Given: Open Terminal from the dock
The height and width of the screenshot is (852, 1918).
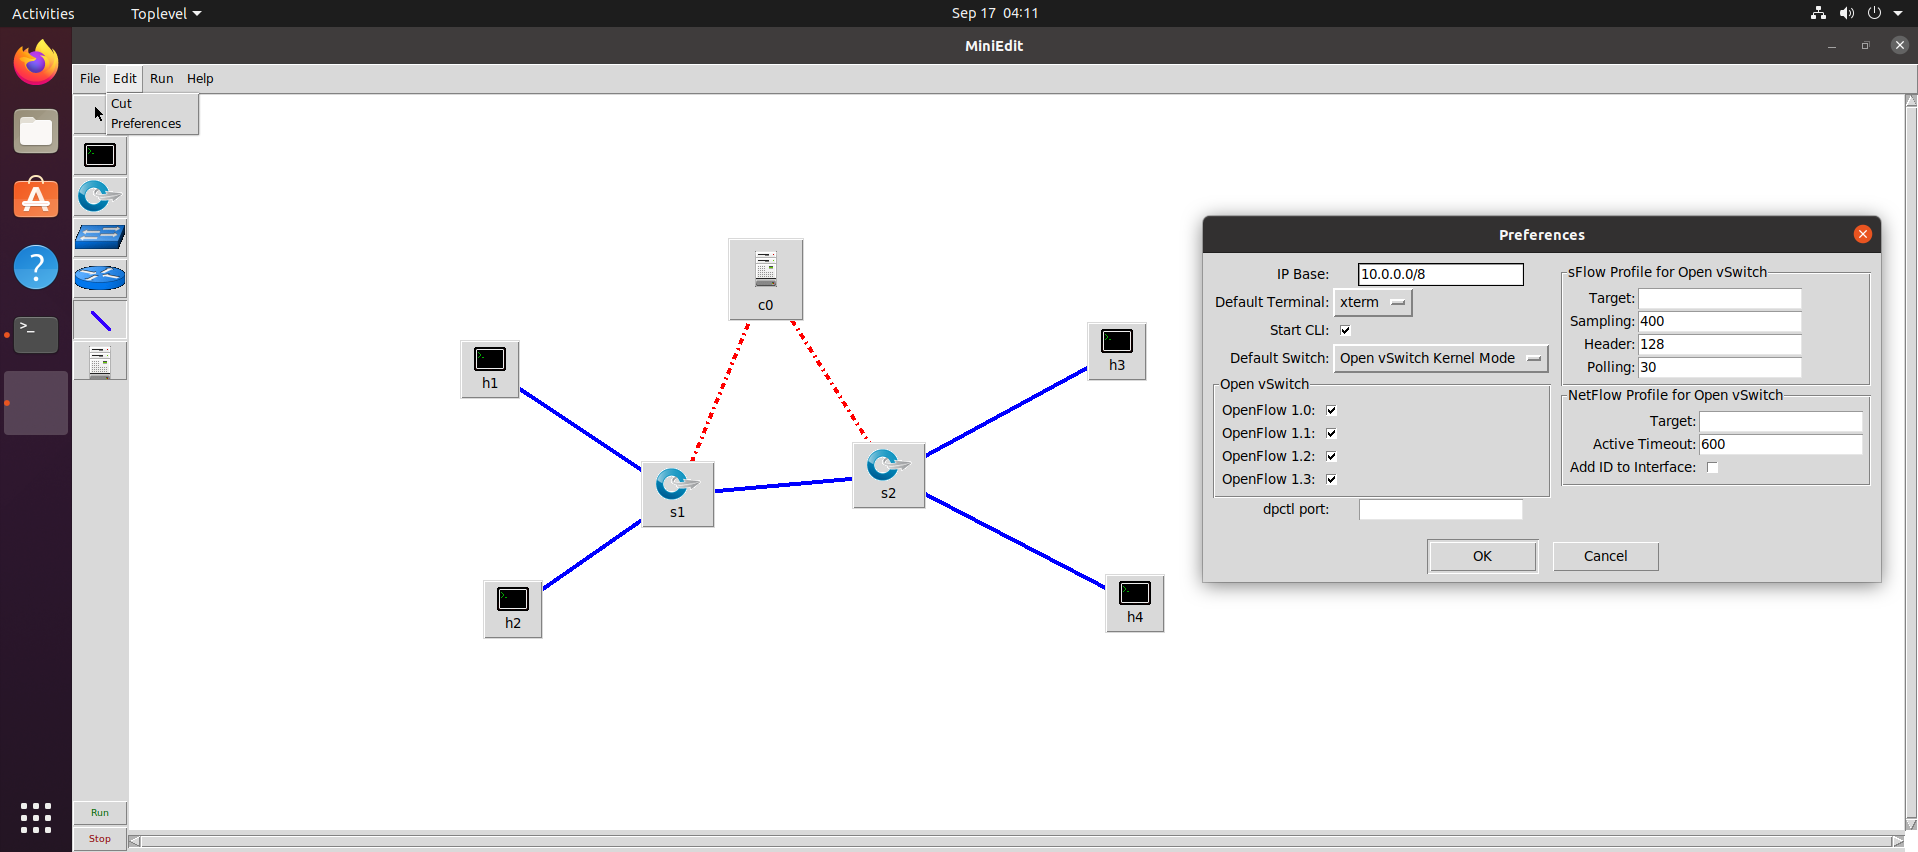Looking at the screenshot, I should [x=36, y=335].
